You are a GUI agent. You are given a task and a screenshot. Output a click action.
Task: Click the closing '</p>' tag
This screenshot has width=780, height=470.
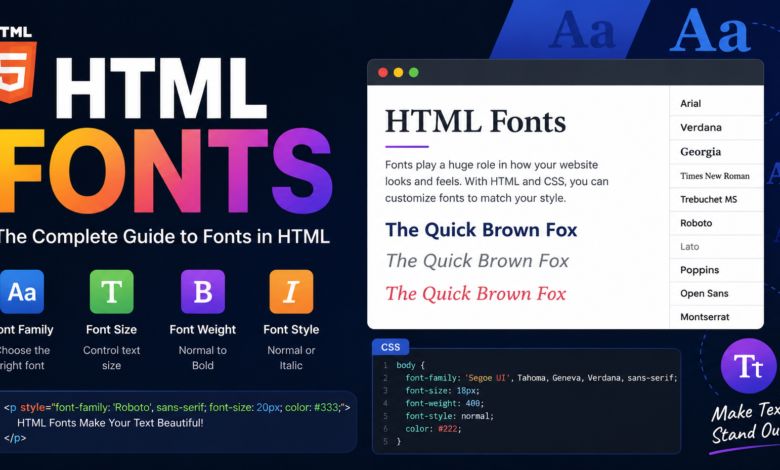pos(15,438)
